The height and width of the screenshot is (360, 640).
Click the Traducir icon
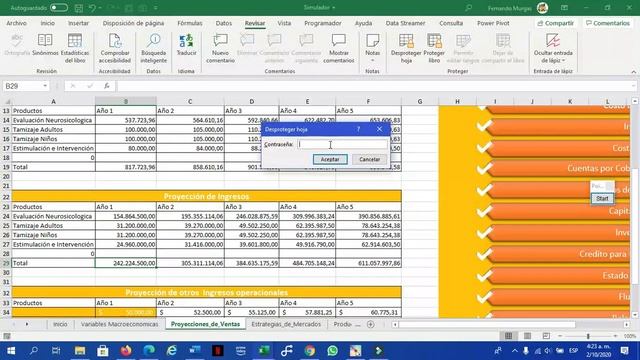point(186,40)
